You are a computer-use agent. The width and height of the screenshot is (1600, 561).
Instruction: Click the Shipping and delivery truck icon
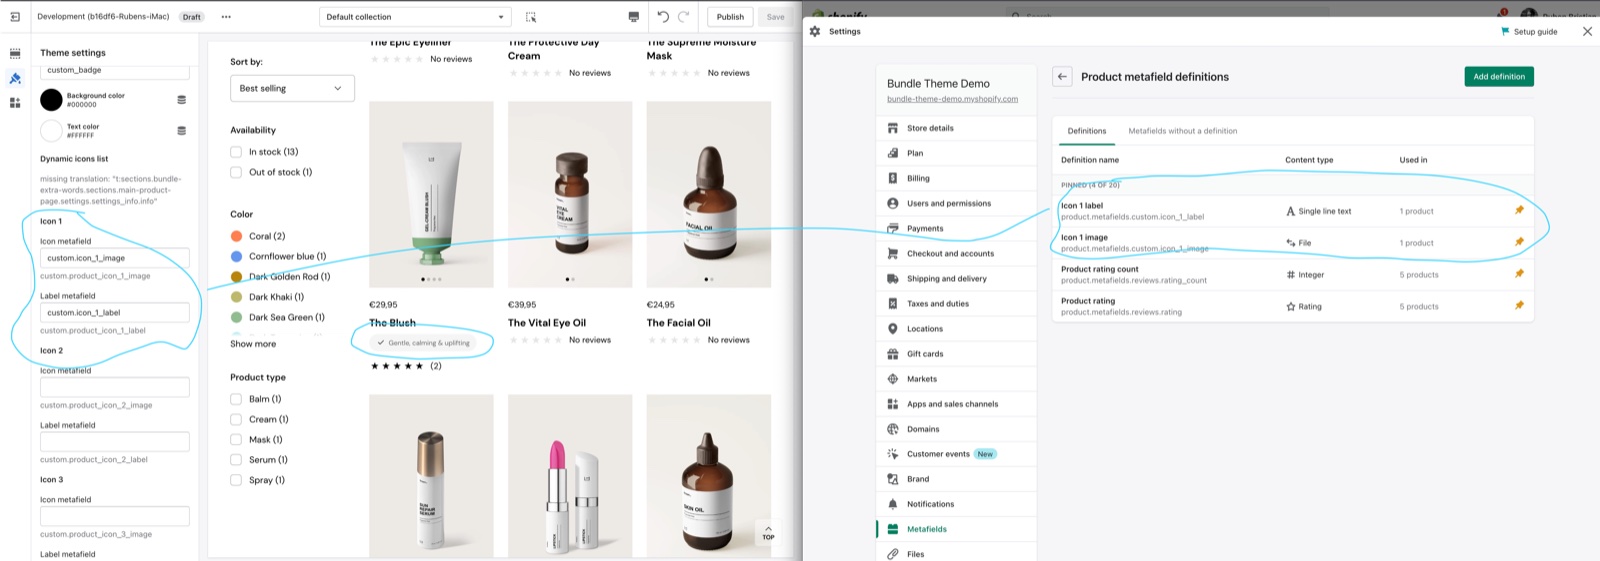pyautogui.click(x=892, y=278)
